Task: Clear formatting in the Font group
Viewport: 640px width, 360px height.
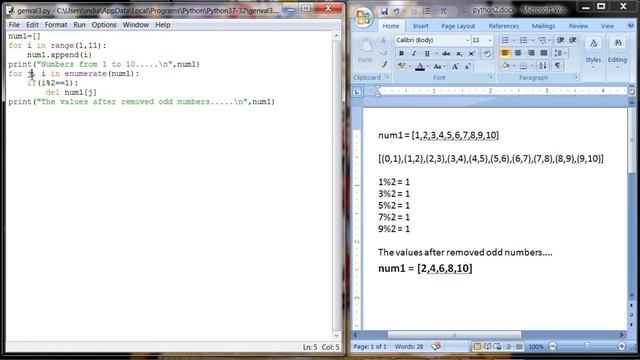Action: pyautogui.click(x=487, y=53)
